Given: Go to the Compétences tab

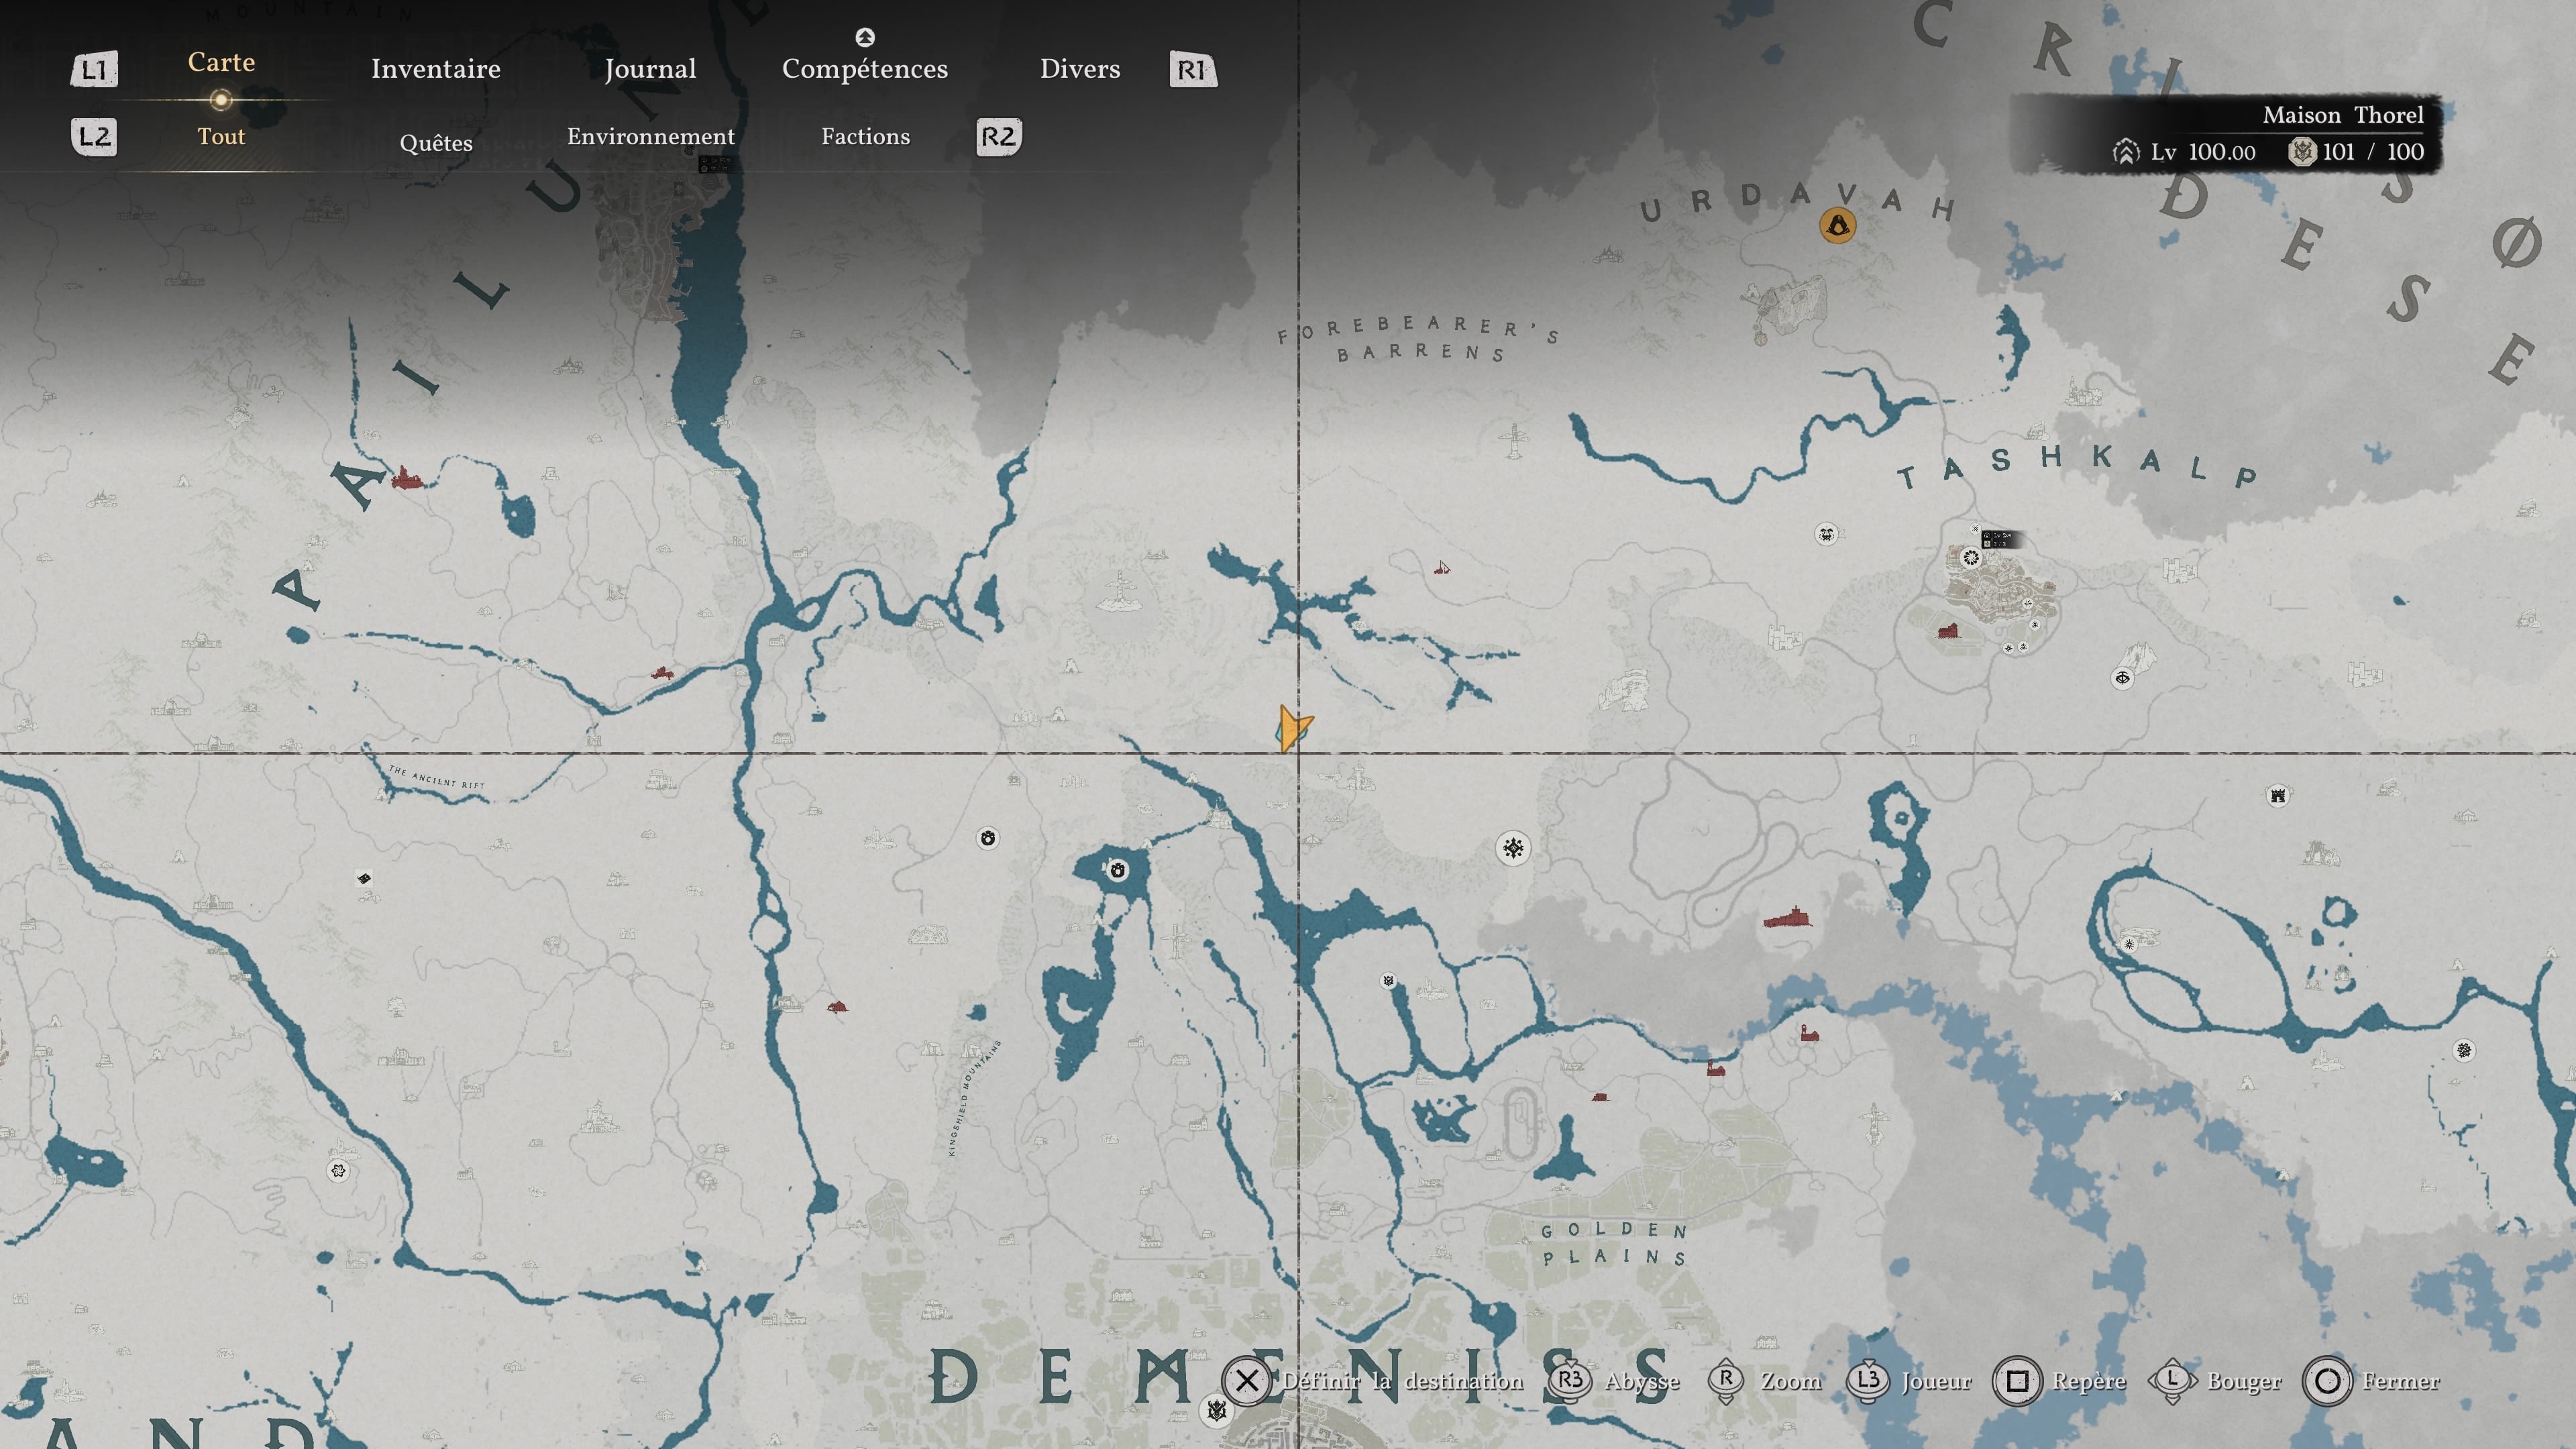Looking at the screenshot, I should tap(865, 69).
